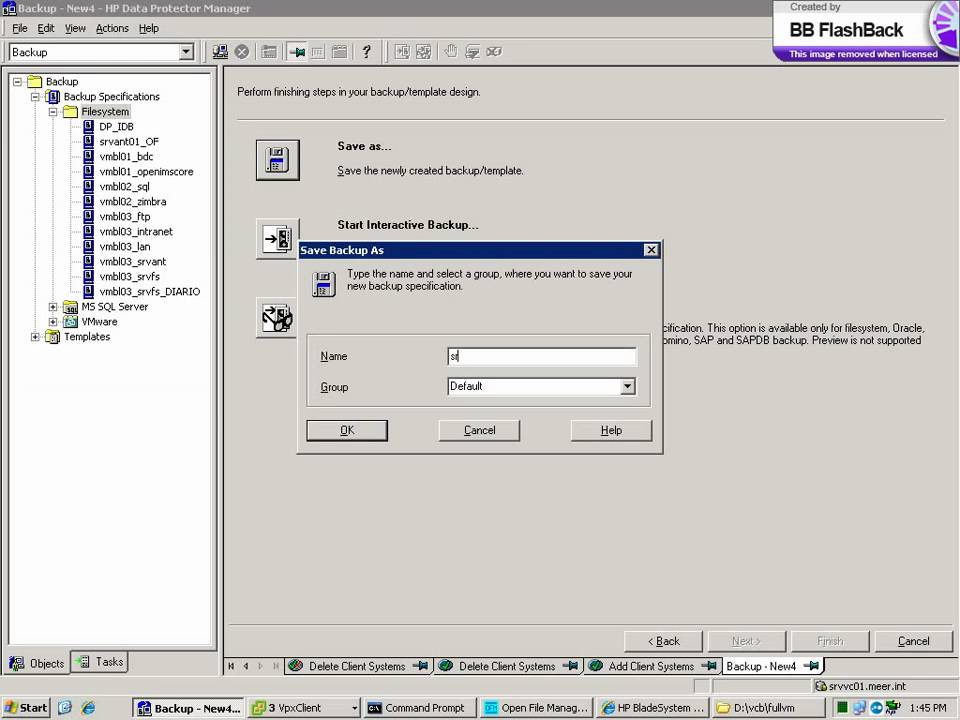Screen dimensions: 960x720
Task: Select vmbl02_zimbra backup specification
Action: (132, 201)
